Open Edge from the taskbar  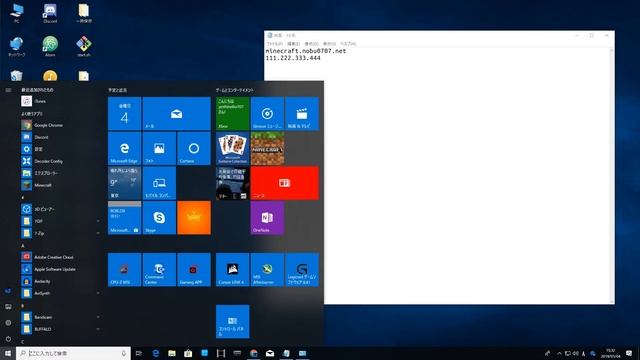[156, 353]
